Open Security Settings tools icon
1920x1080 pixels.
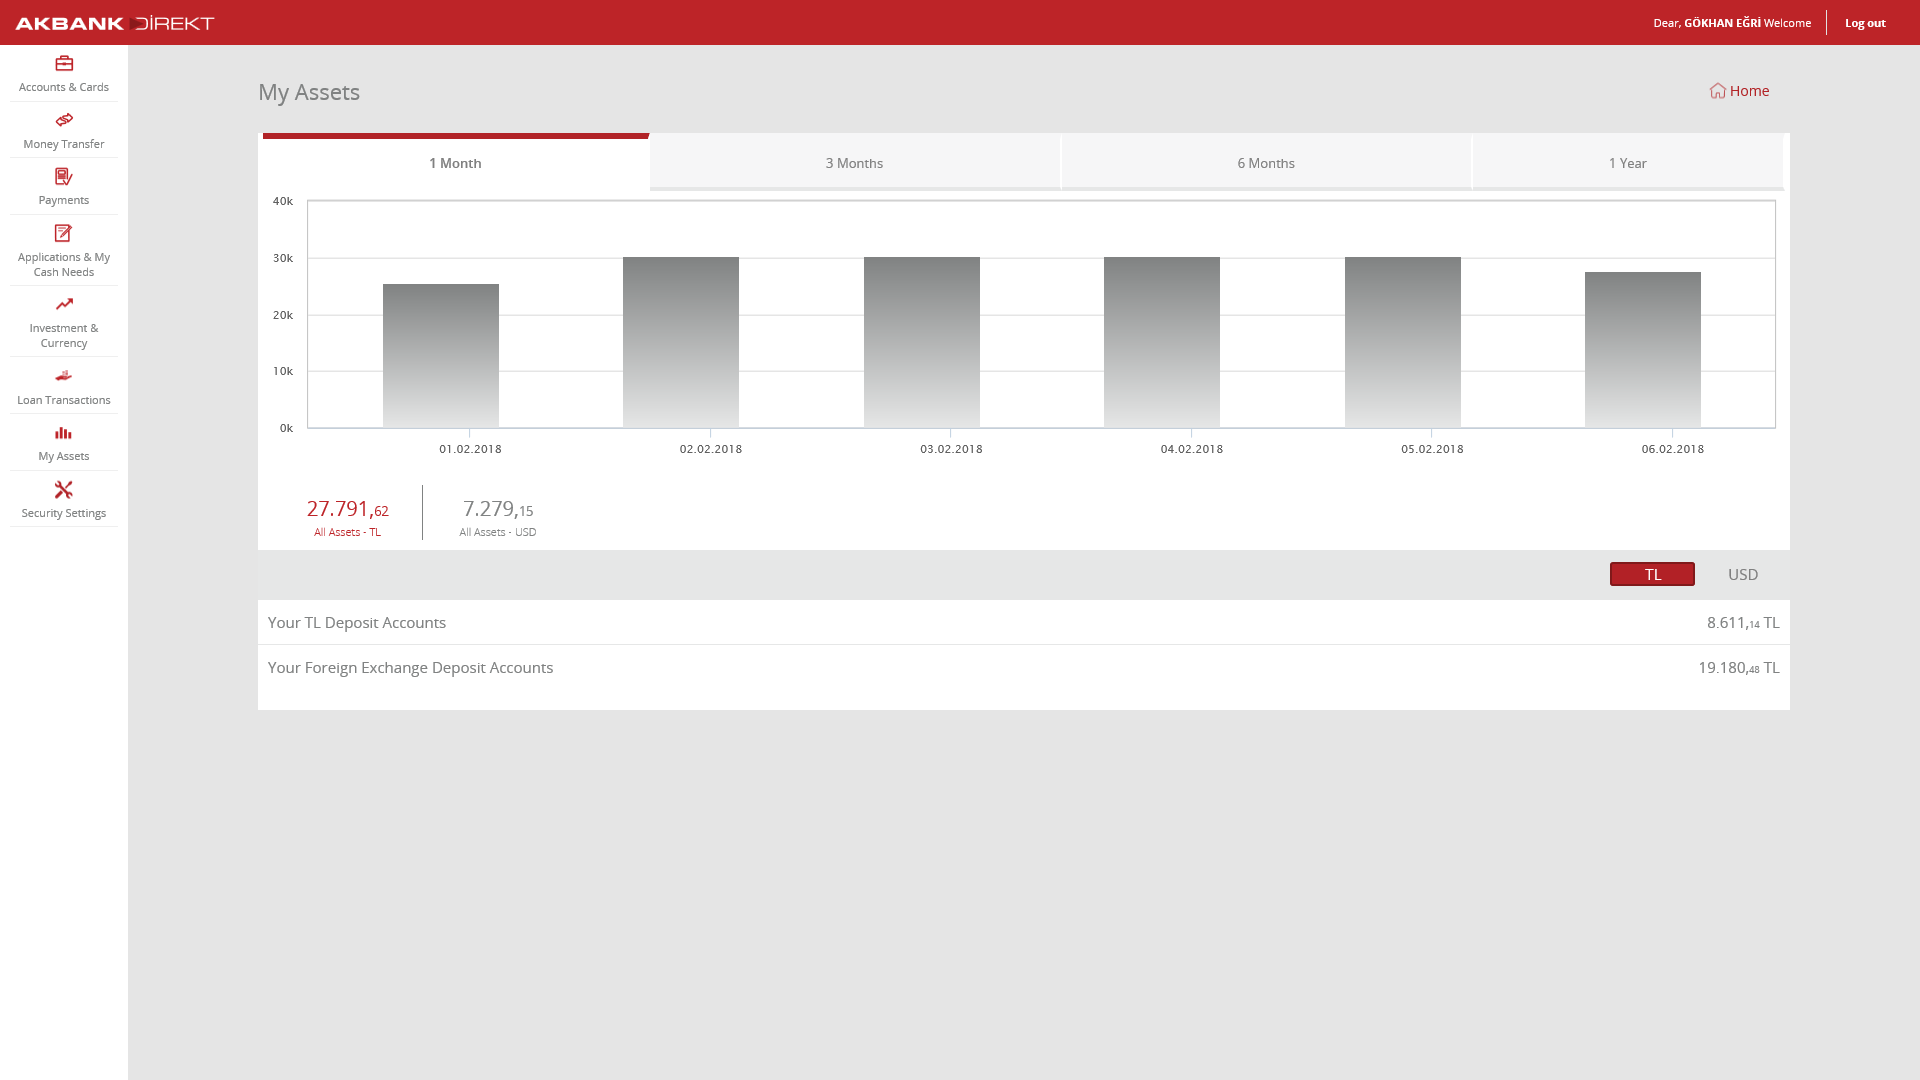pos(64,490)
